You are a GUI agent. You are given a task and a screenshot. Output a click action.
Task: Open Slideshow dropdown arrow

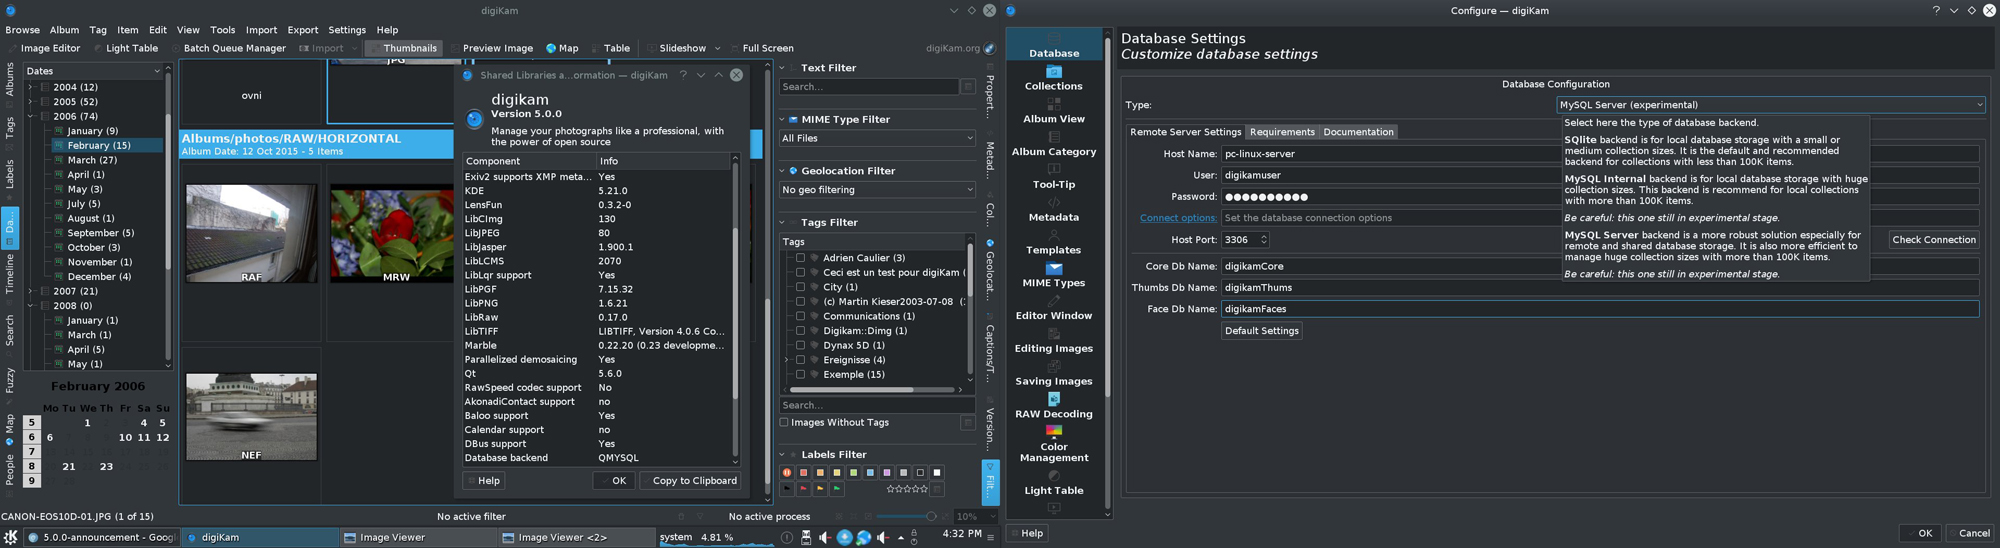[717, 48]
